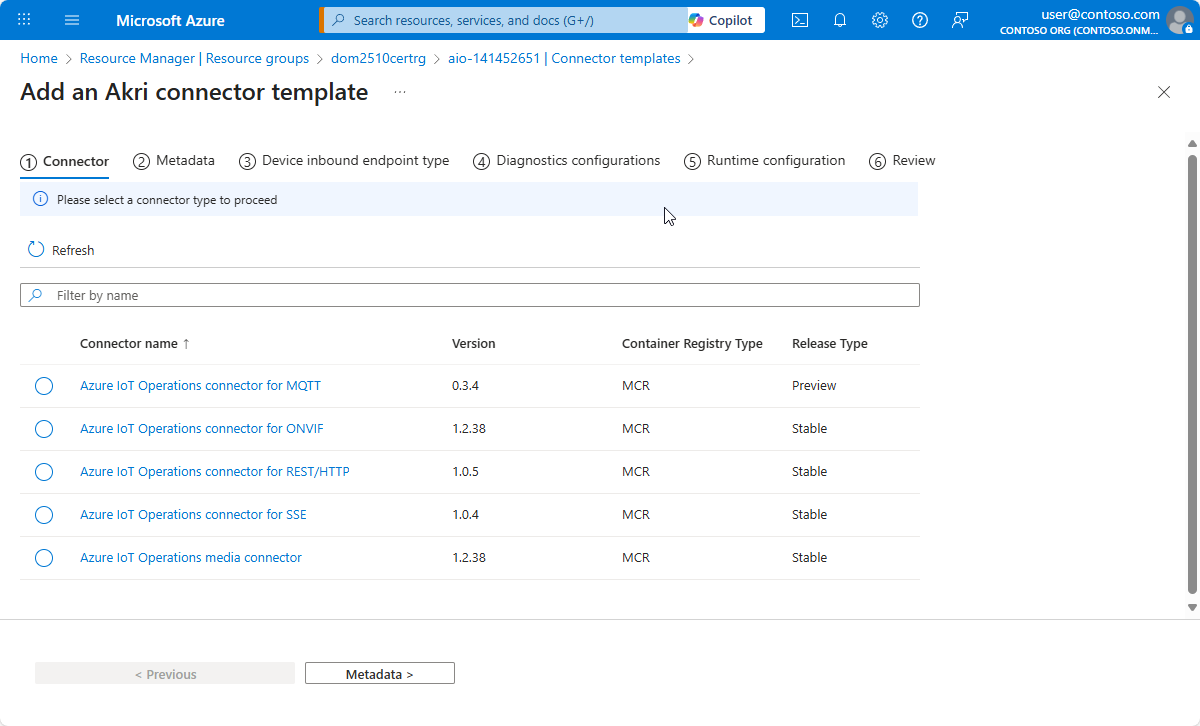
Task: Refresh the connector template list
Action: tap(60, 249)
